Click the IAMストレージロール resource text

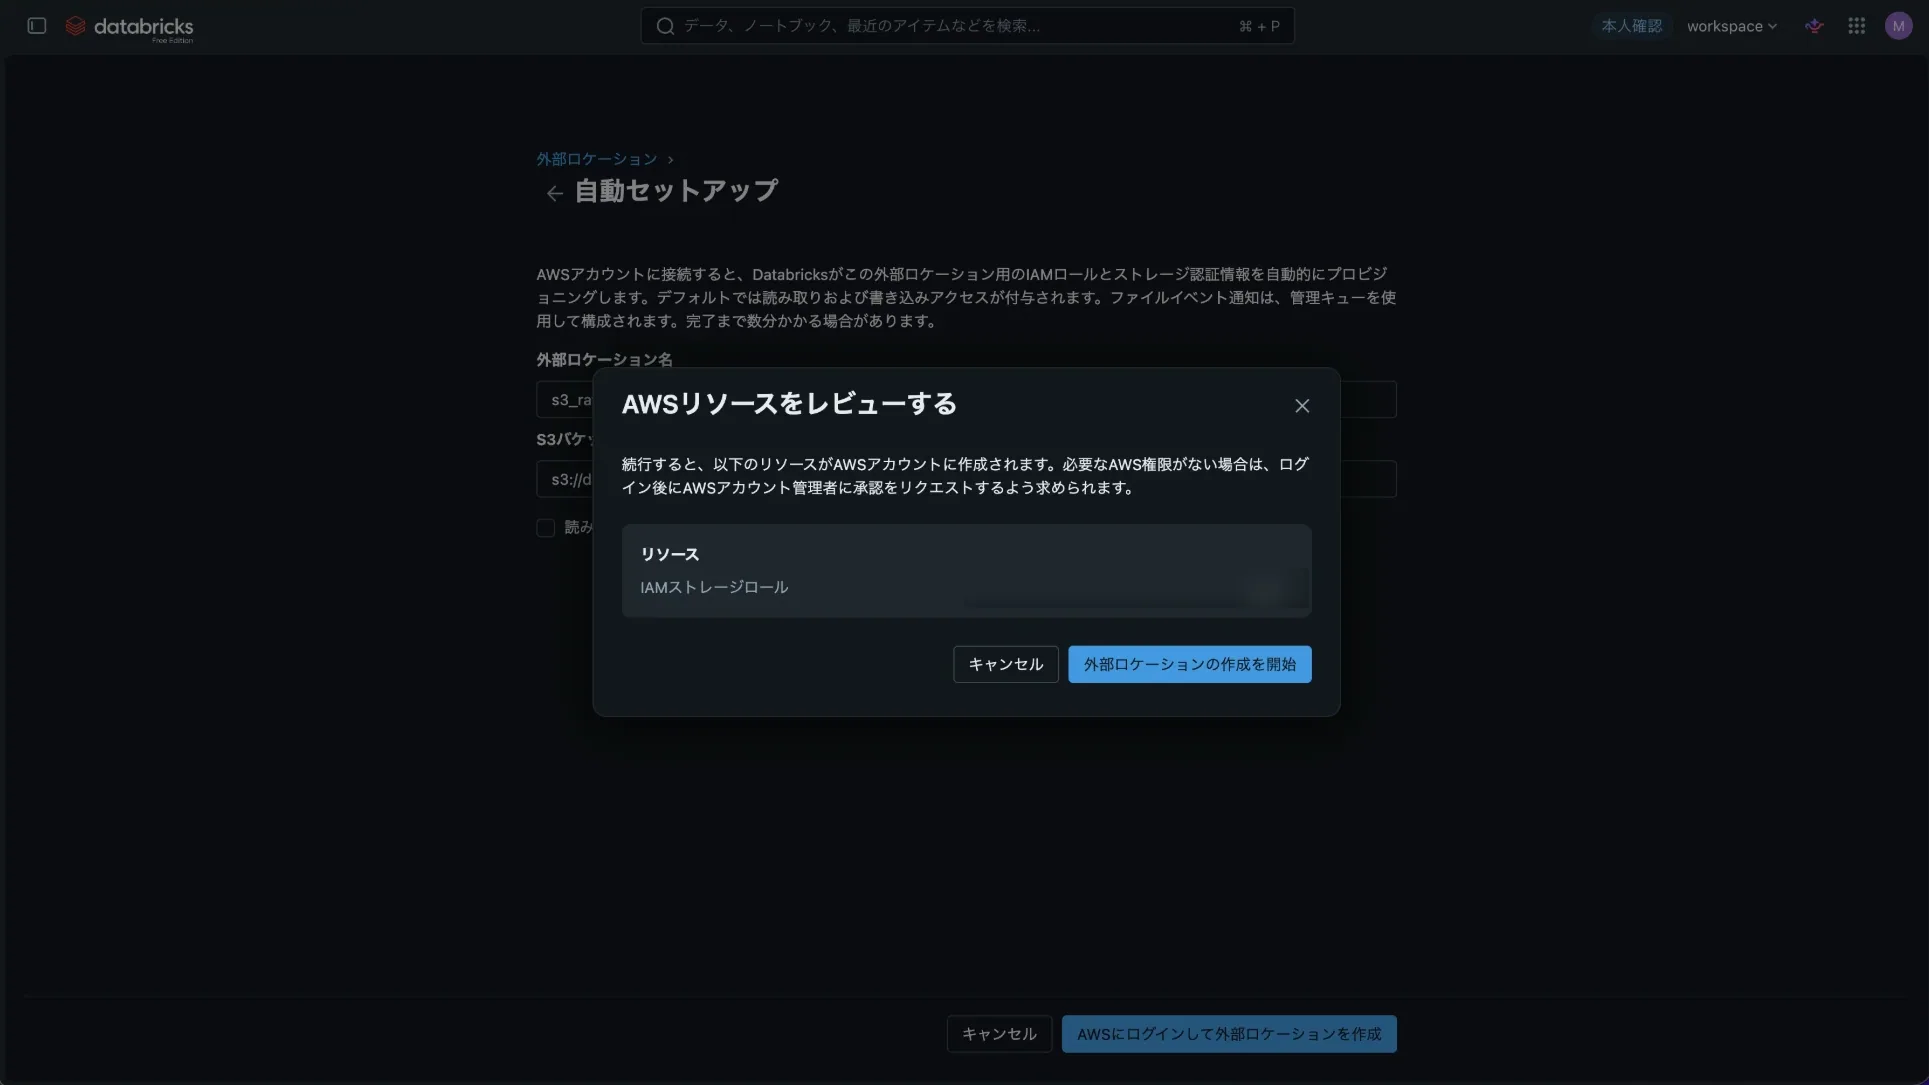coord(714,587)
